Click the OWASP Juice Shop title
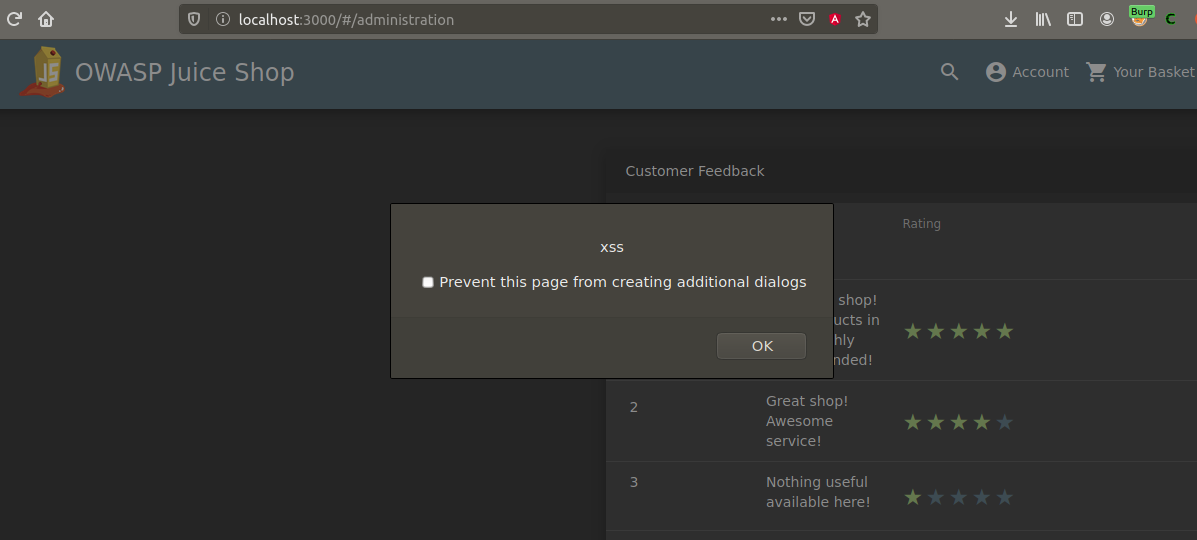The height and width of the screenshot is (540, 1197). (x=185, y=72)
